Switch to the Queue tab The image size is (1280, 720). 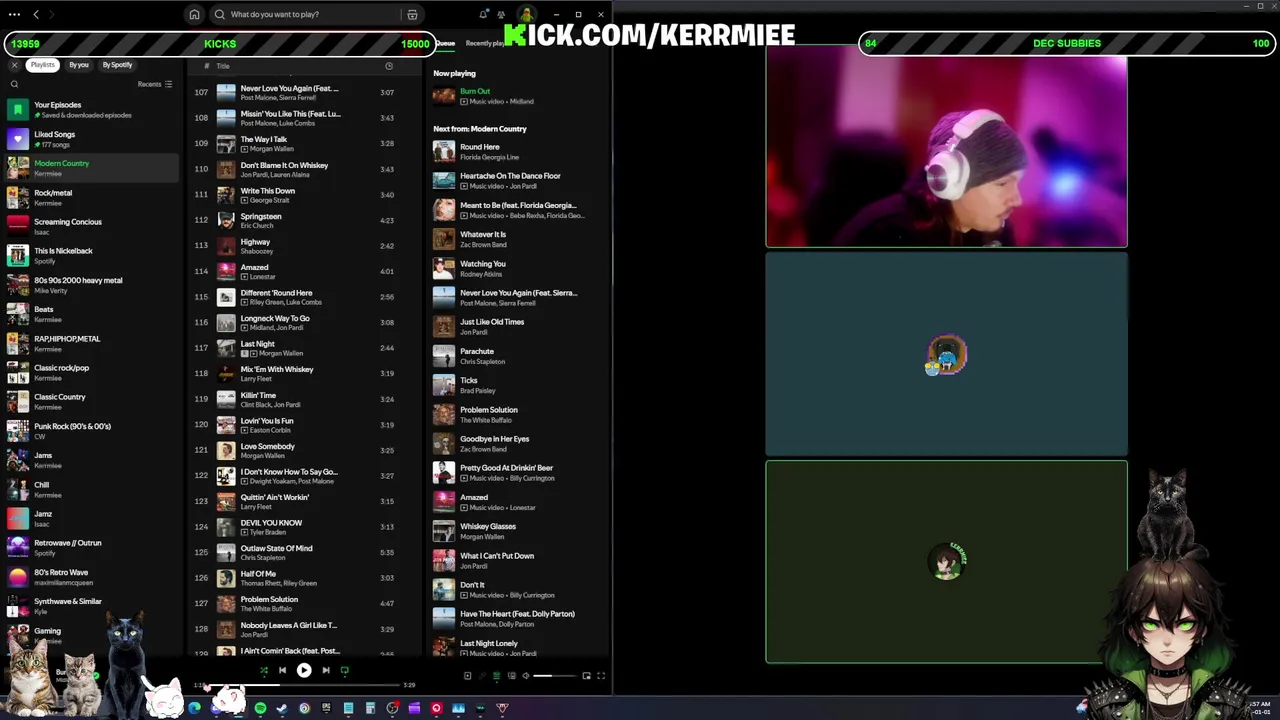(x=445, y=44)
